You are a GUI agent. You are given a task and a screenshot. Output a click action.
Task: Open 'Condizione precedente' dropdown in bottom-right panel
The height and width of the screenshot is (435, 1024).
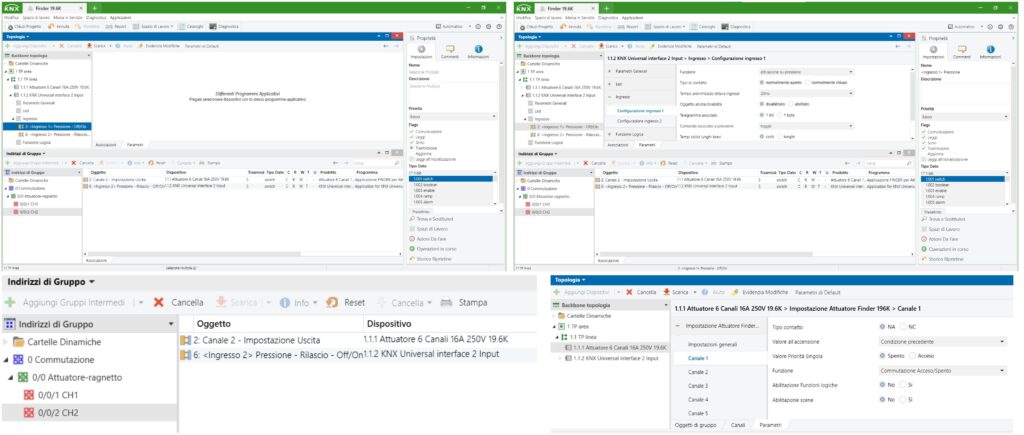tap(942, 342)
